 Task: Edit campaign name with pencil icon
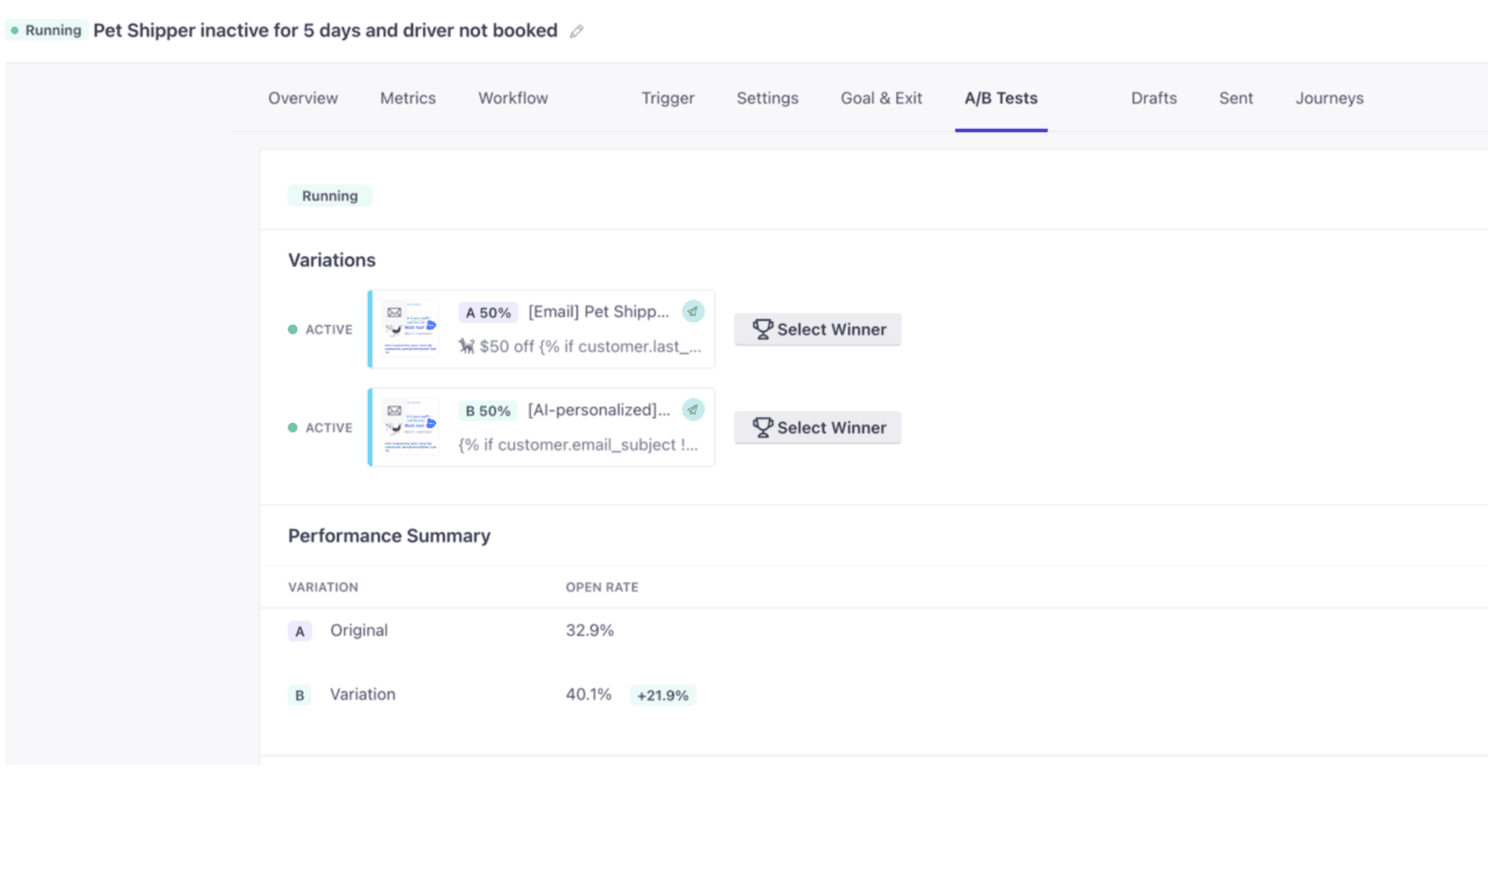click(x=577, y=31)
